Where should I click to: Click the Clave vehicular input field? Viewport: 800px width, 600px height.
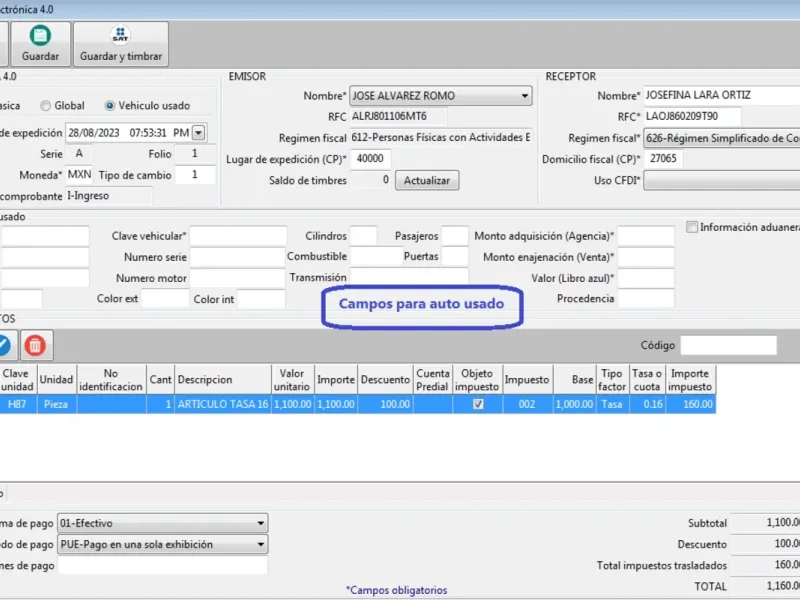click(x=238, y=236)
